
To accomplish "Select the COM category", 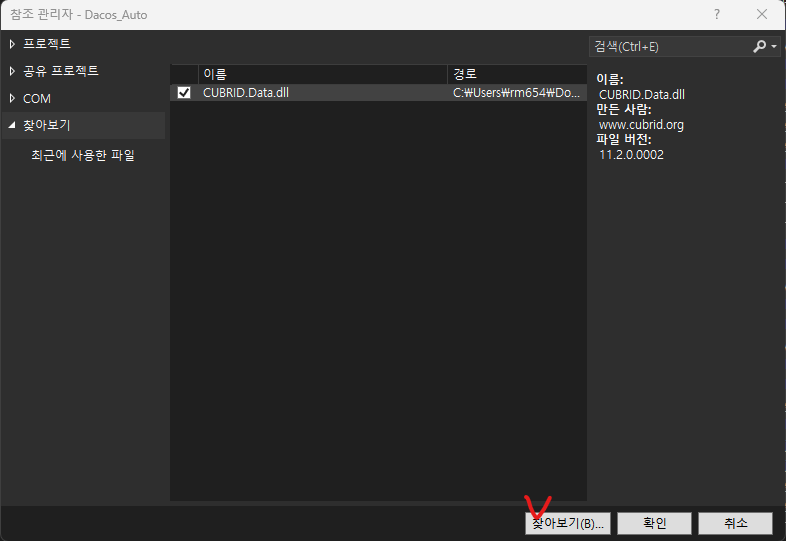I will 37,99.
